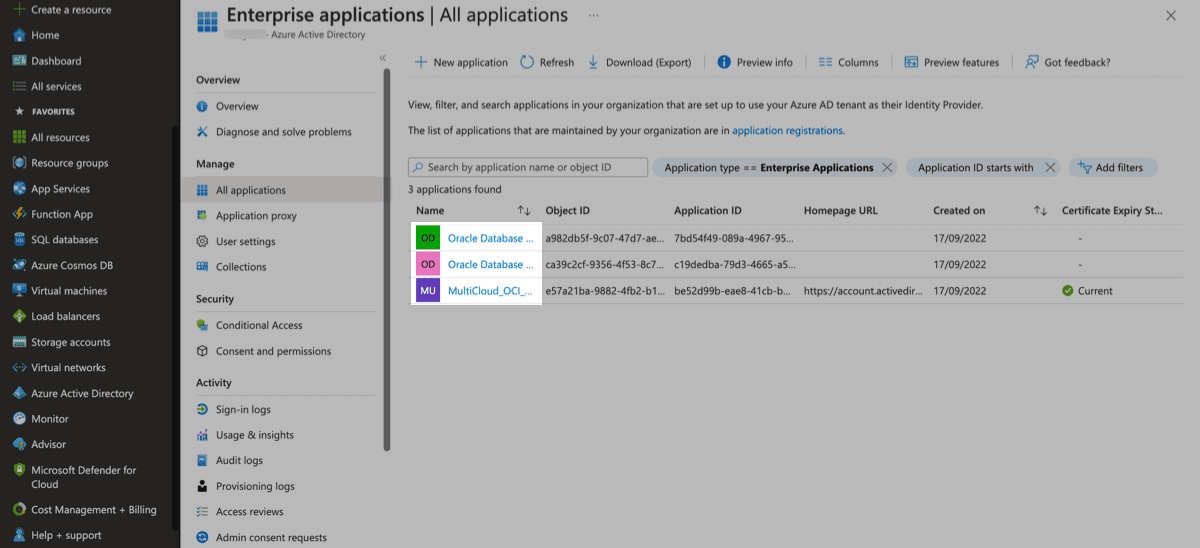The height and width of the screenshot is (548, 1200).
Task: Open Conditional Access under Security
Action: click(259, 325)
